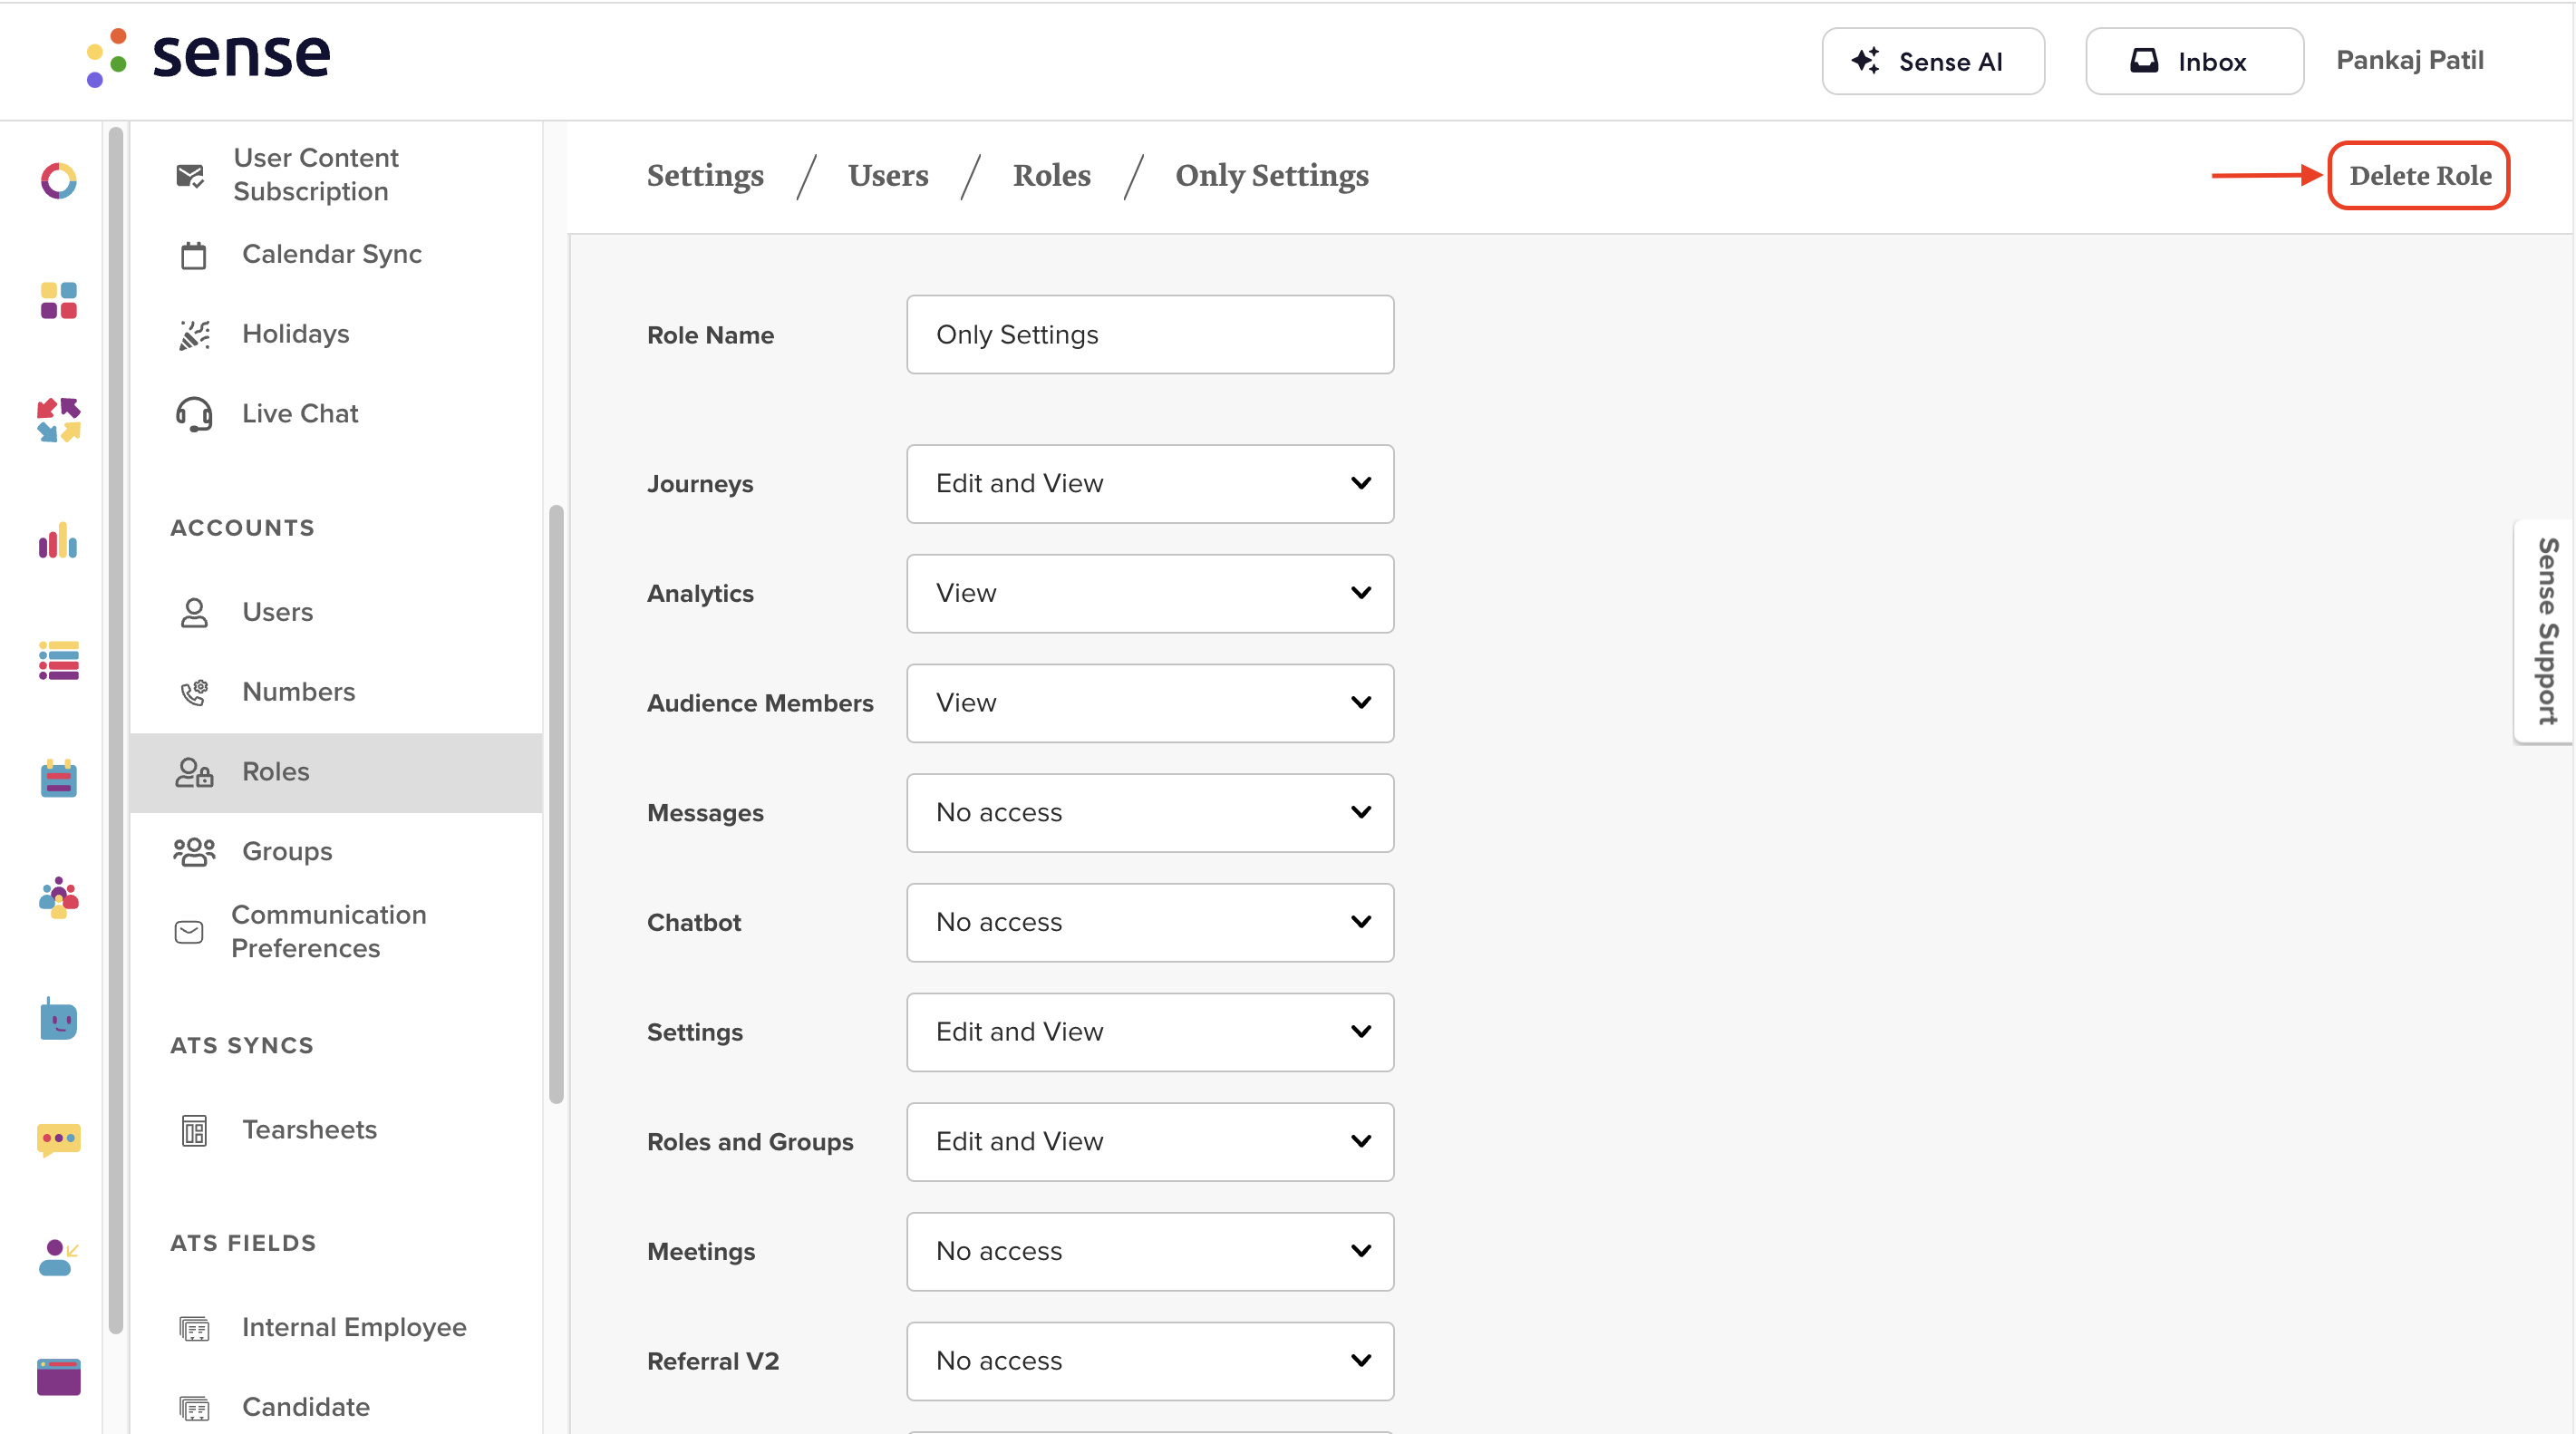Screen dimensions: 2576x1434
Task: Click the Delete Role button
Action: point(2420,176)
